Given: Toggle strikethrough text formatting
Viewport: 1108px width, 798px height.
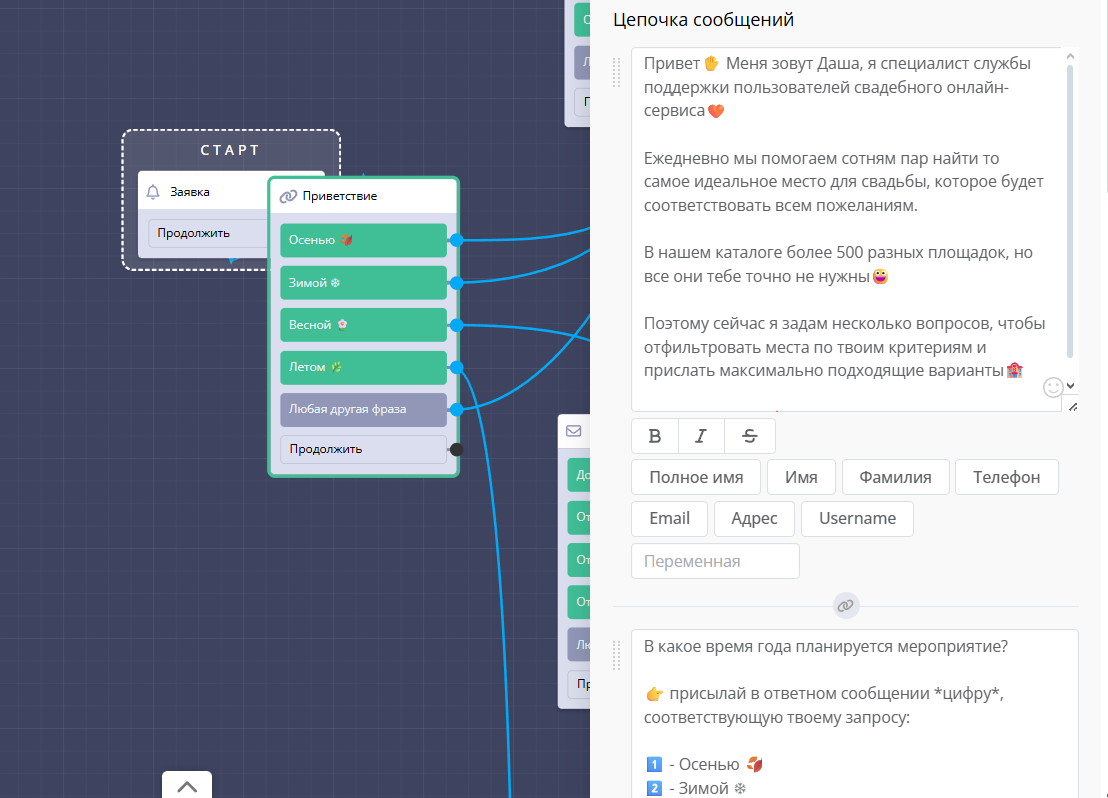Looking at the screenshot, I should pyautogui.click(x=750, y=436).
